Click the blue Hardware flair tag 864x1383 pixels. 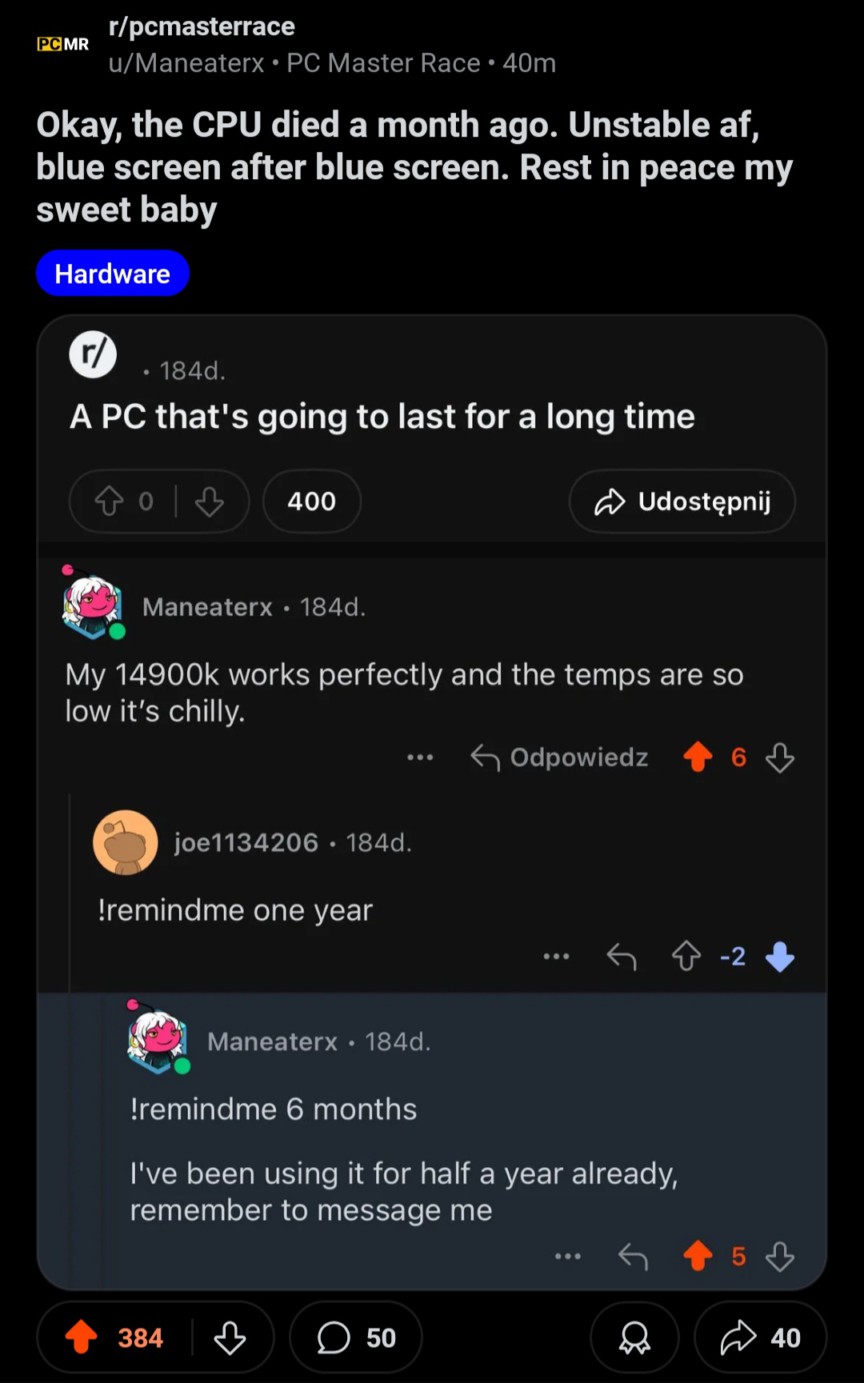112,272
